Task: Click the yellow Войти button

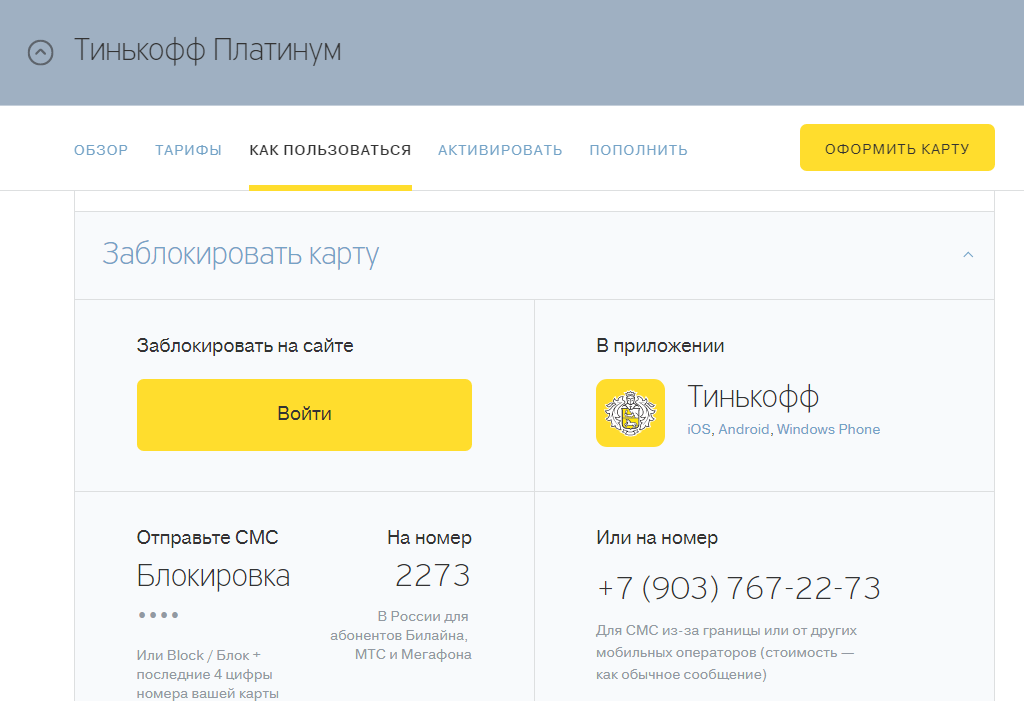Action: (x=304, y=415)
